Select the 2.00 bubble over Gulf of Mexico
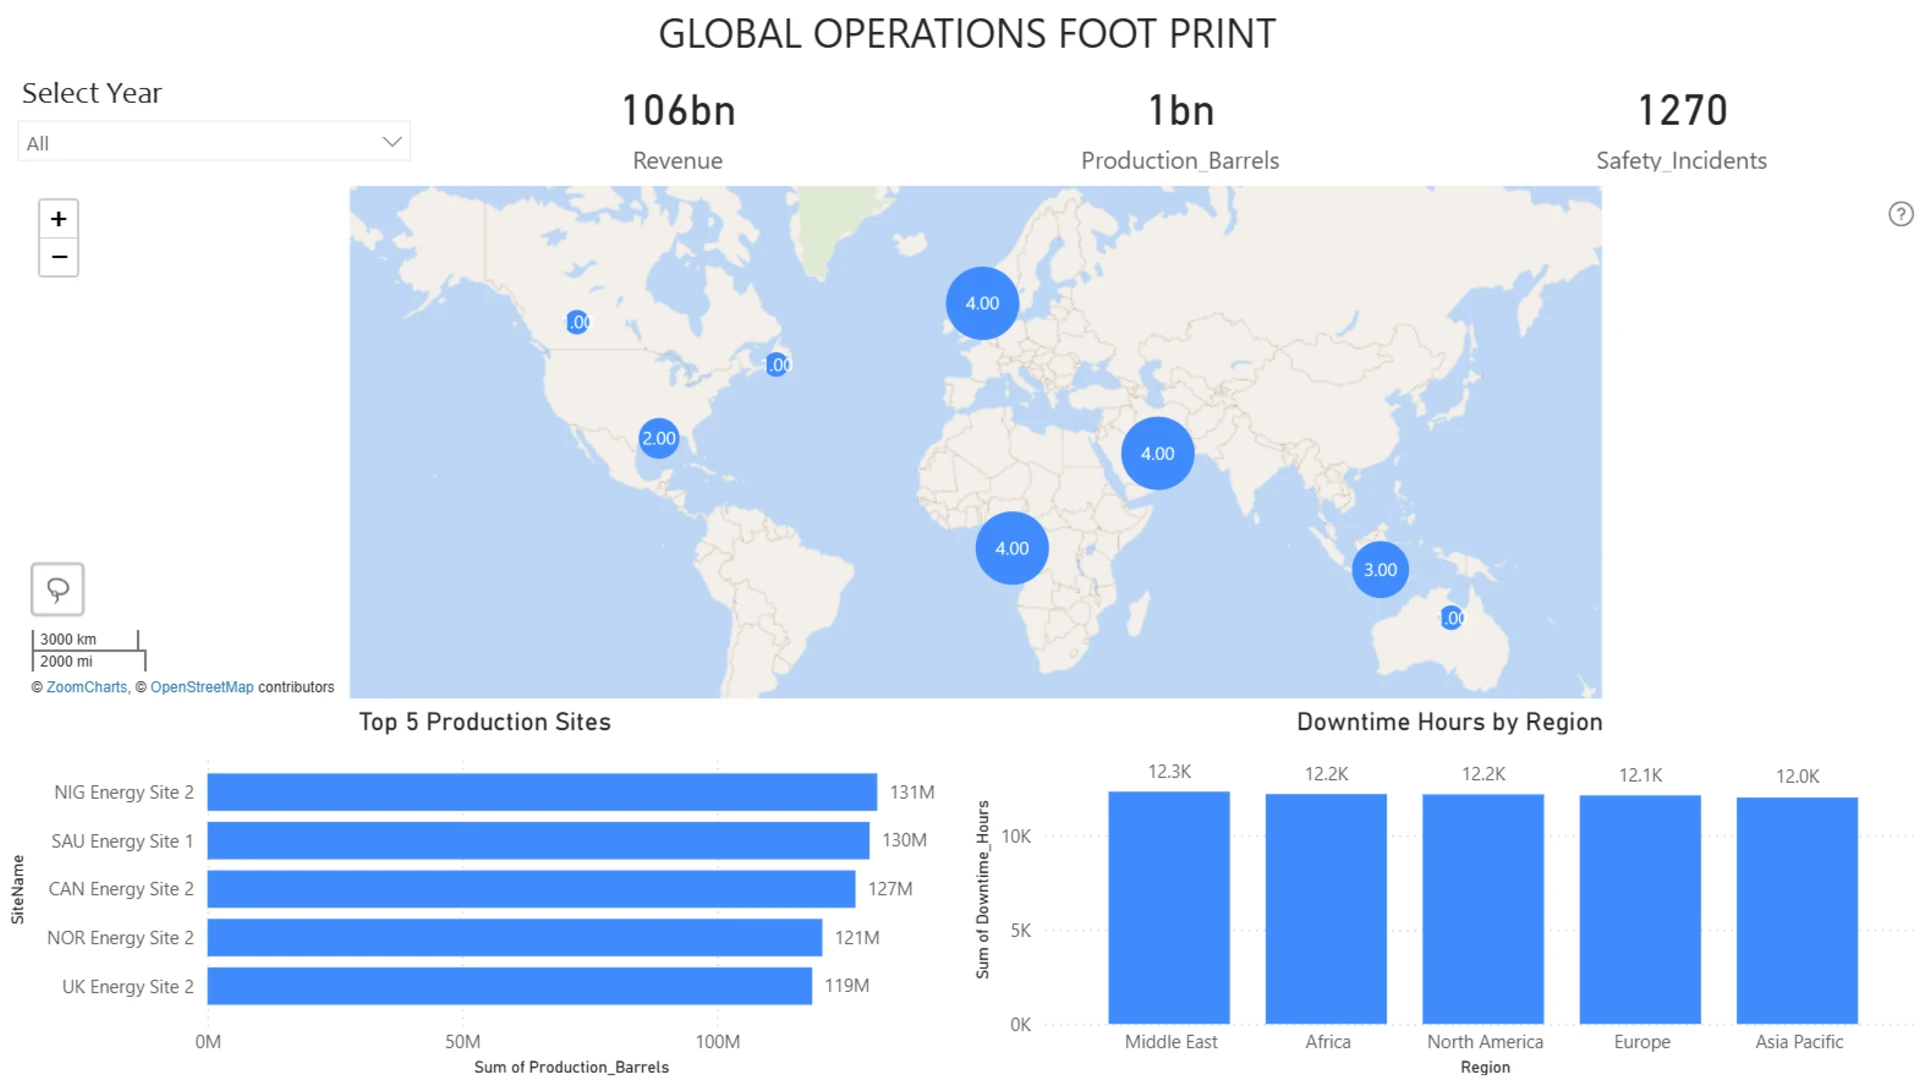1920x1080 pixels. click(658, 438)
